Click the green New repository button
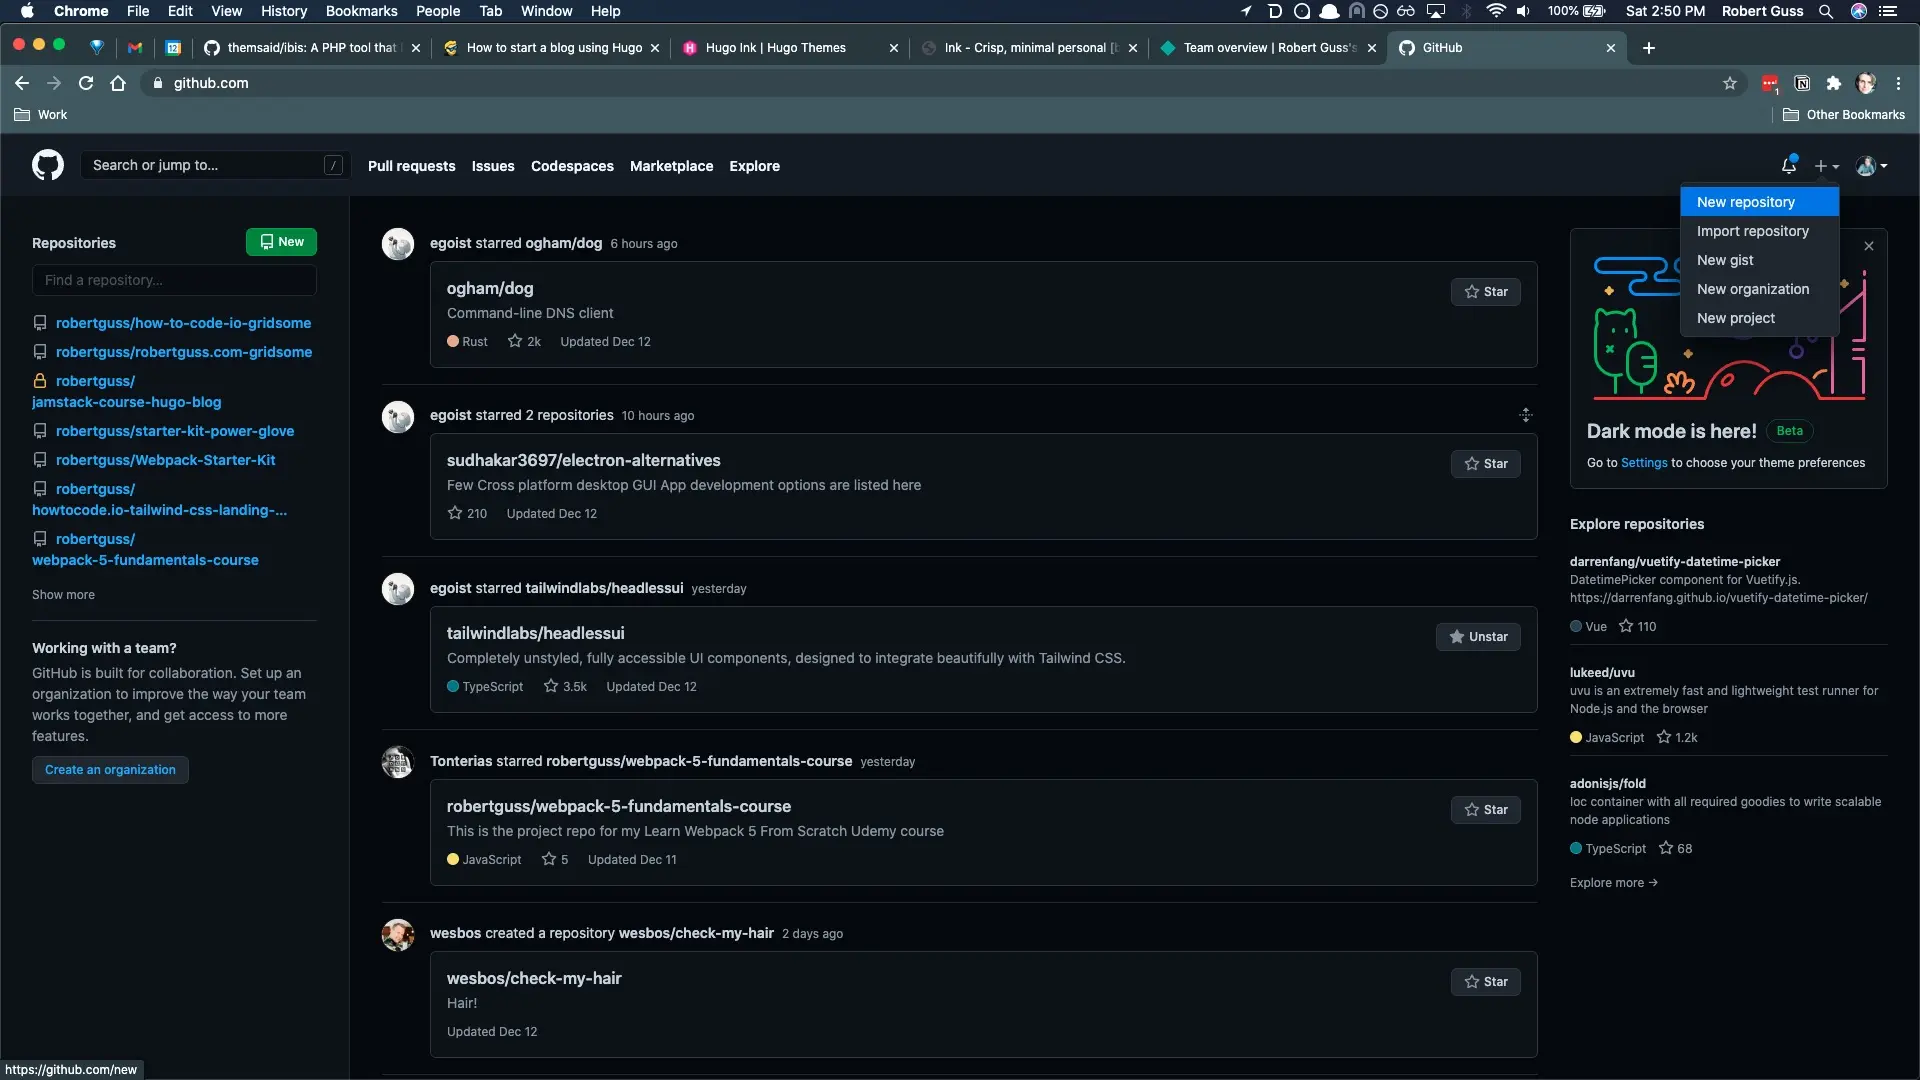The image size is (1920, 1080). [281, 242]
